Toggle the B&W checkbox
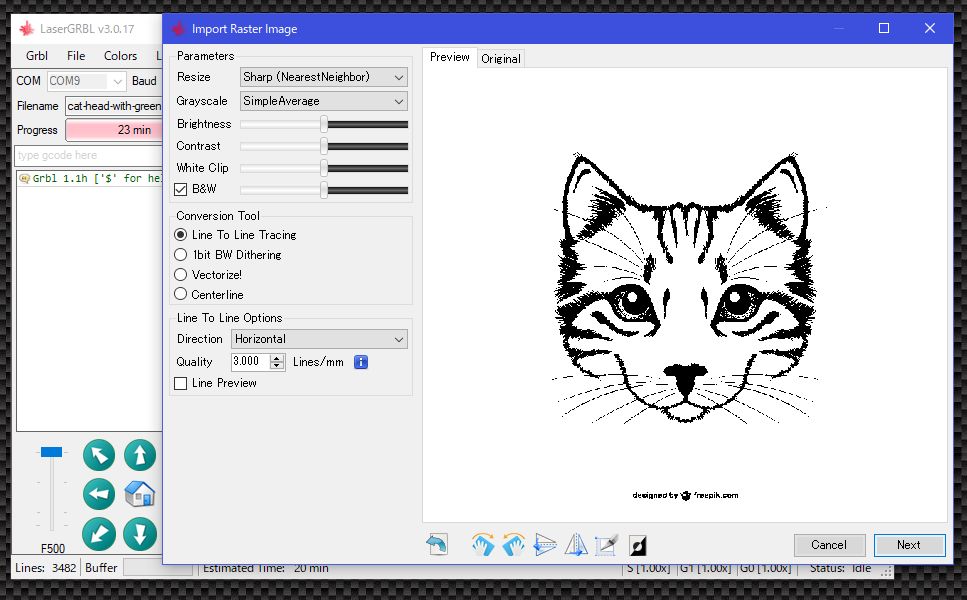The height and width of the screenshot is (600, 967). [181, 189]
